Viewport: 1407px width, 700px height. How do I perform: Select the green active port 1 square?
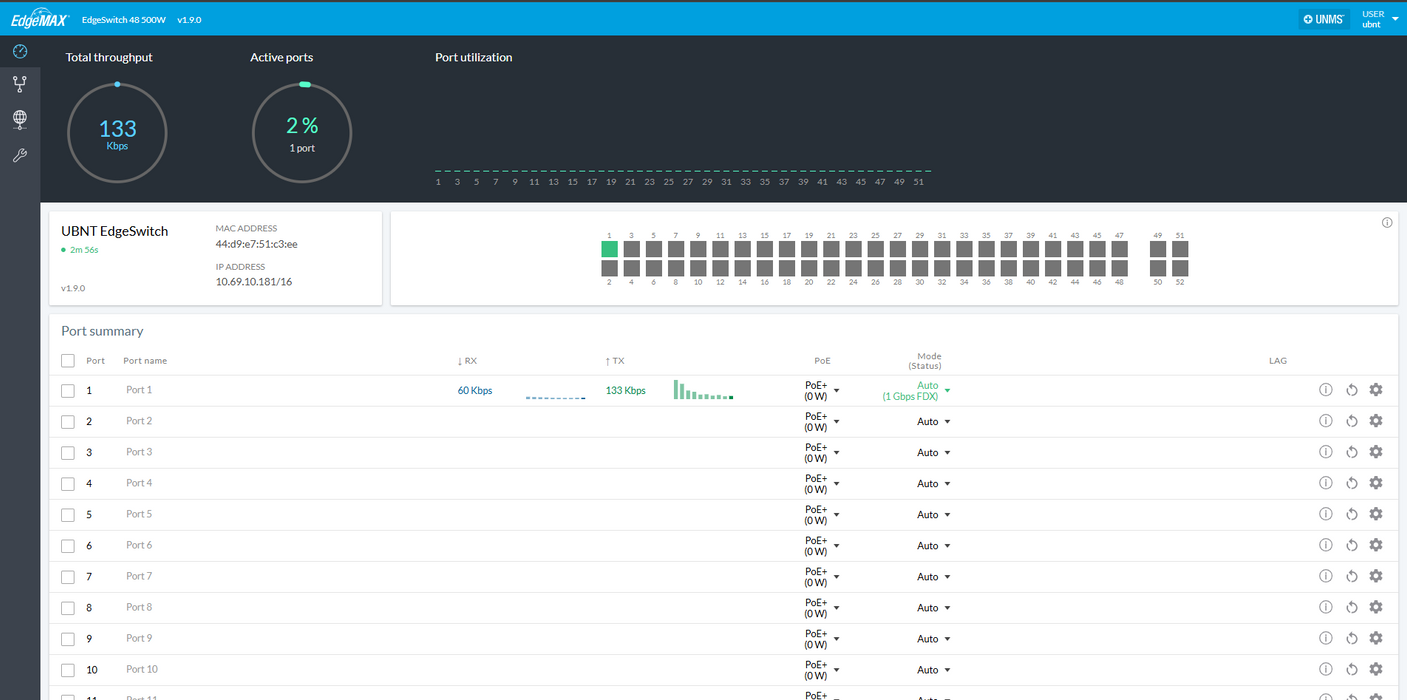(x=609, y=249)
